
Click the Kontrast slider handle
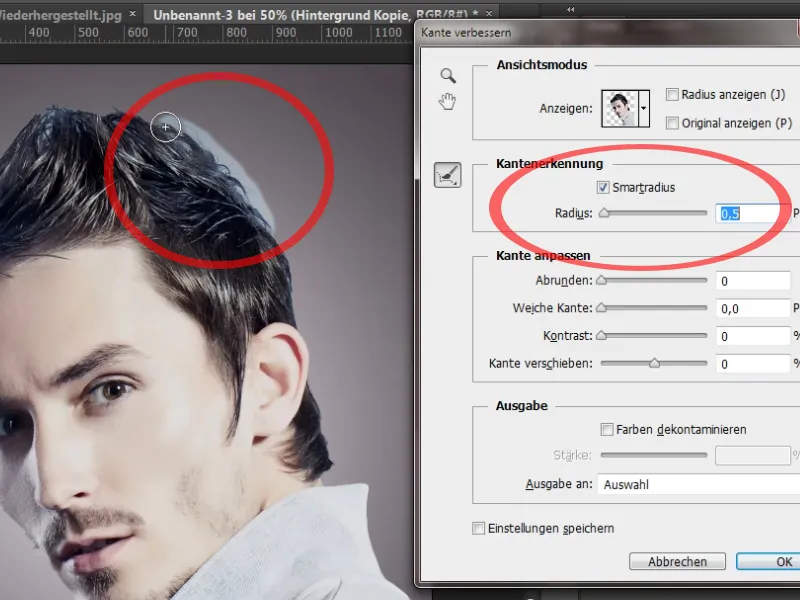click(602, 335)
